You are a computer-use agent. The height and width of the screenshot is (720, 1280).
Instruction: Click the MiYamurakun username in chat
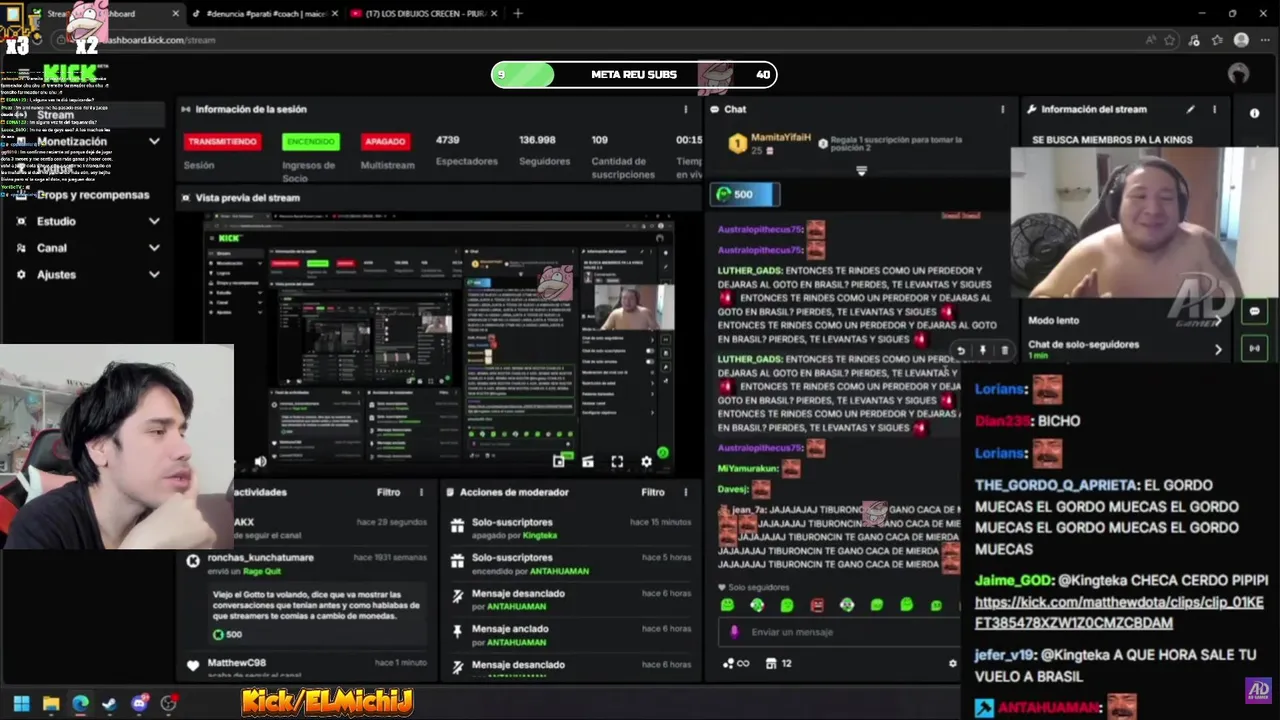click(x=748, y=468)
